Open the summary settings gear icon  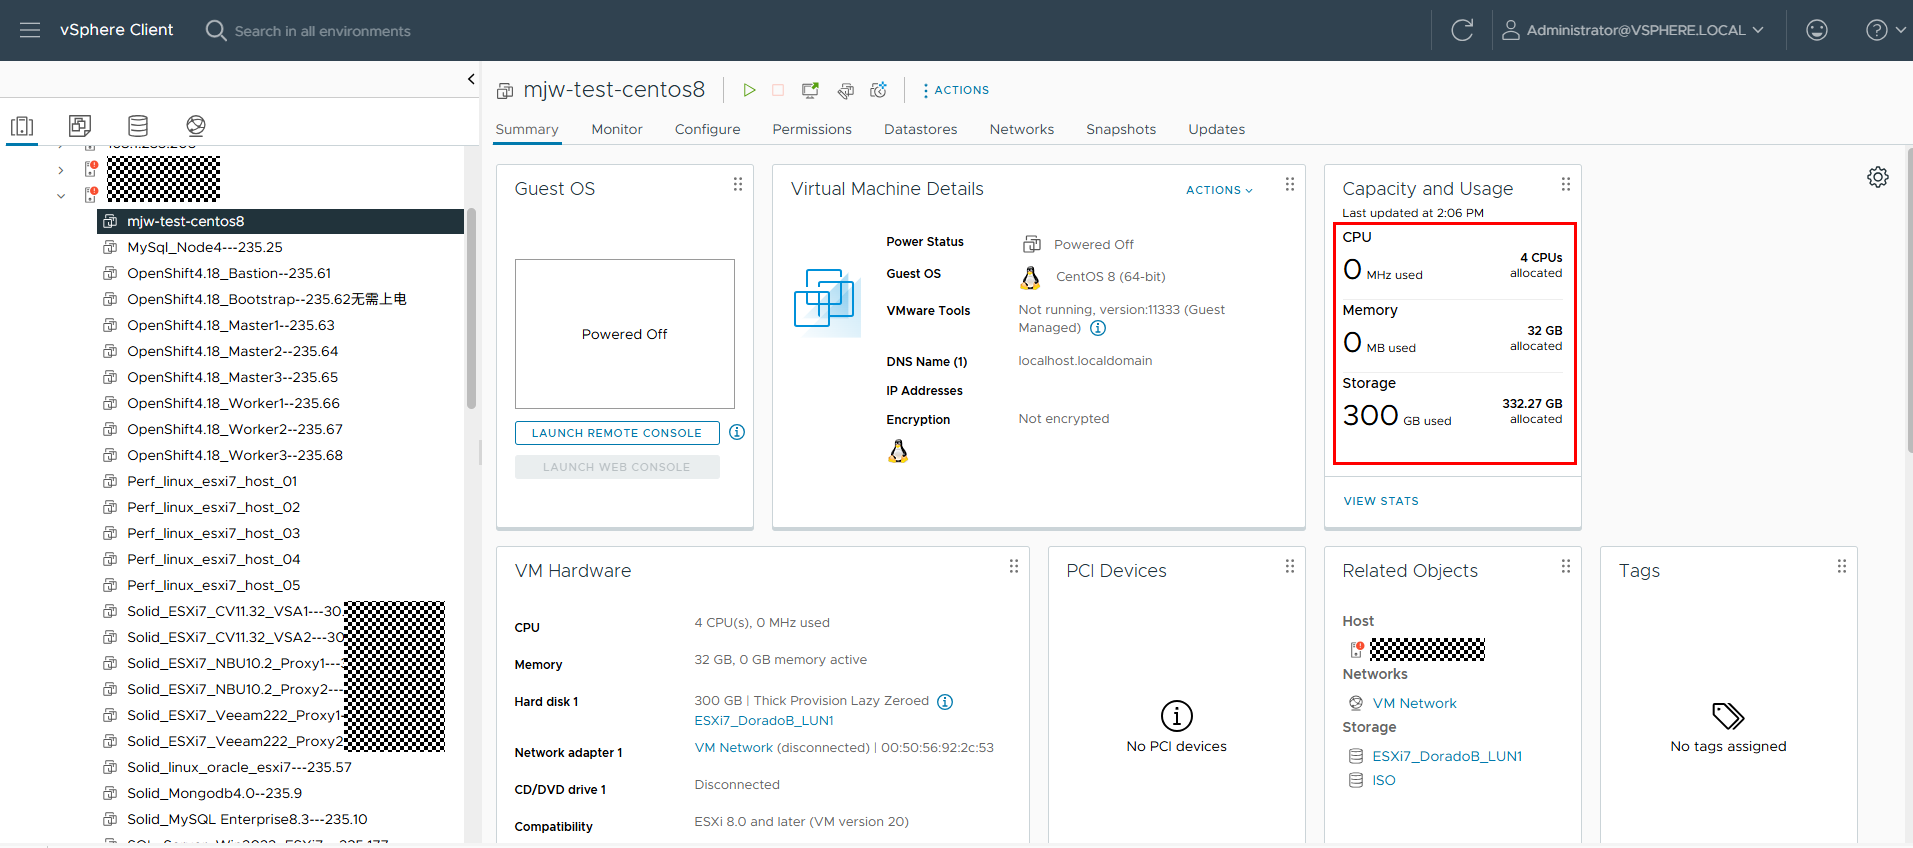(1878, 177)
